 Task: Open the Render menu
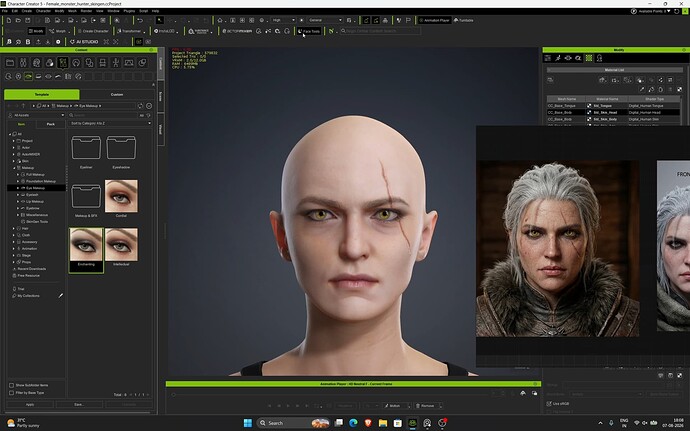pyautogui.click(x=86, y=11)
